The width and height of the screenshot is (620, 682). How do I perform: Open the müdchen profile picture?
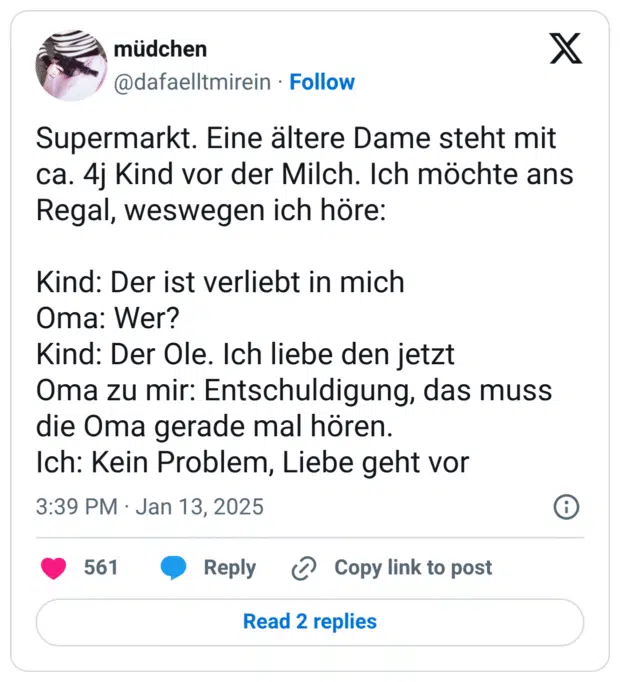tap(68, 65)
